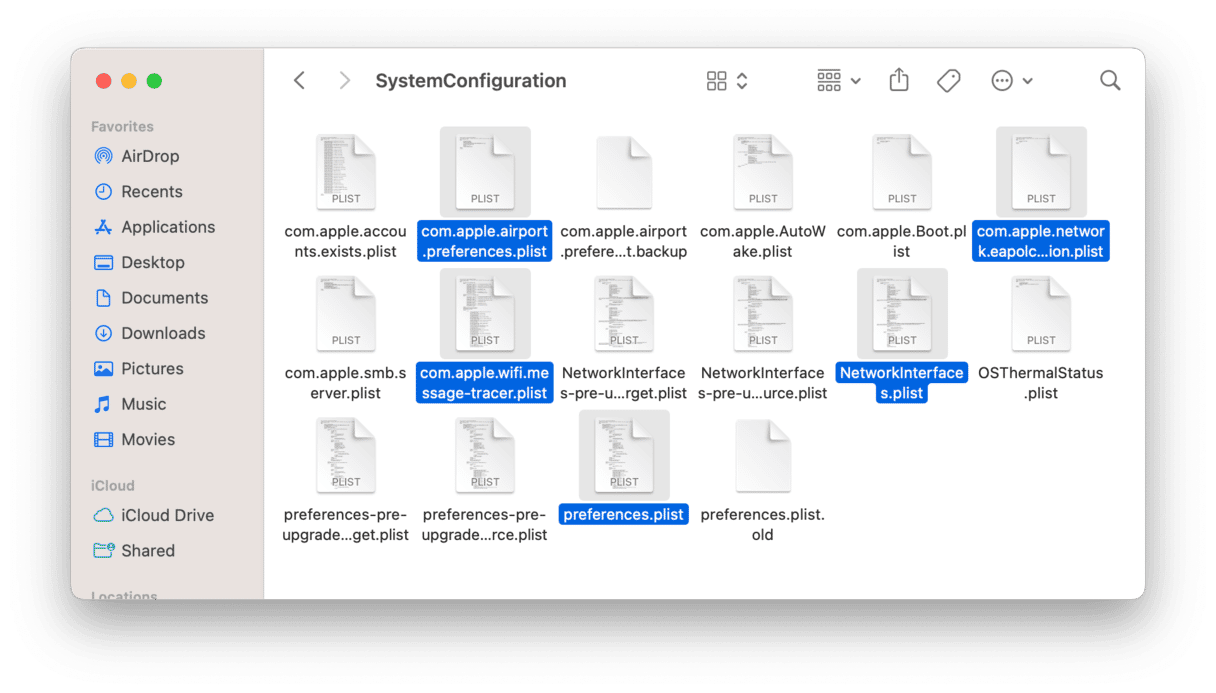Select Documents in the sidebar
Image resolution: width=1216 pixels, height=693 pixels.
150,298
